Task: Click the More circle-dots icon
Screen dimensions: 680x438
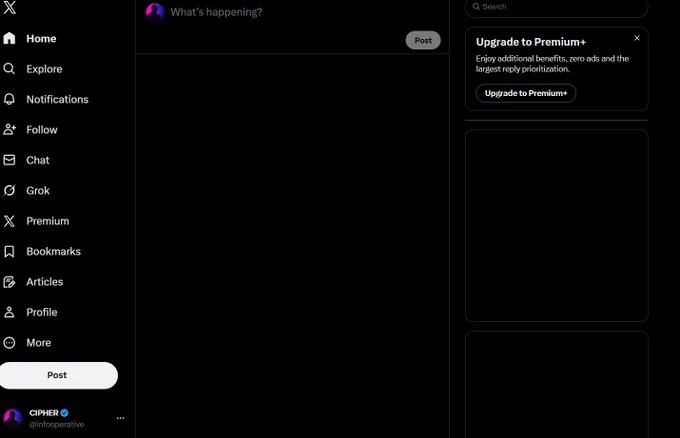Action: 9,343
